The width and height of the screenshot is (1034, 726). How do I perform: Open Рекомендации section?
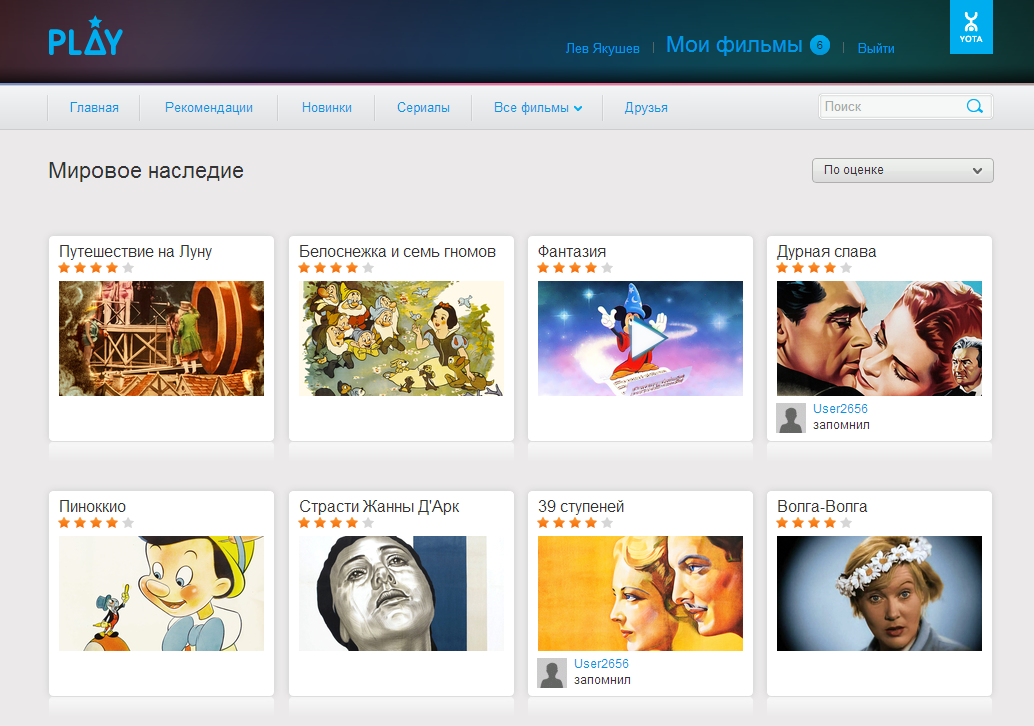[208, 107]
